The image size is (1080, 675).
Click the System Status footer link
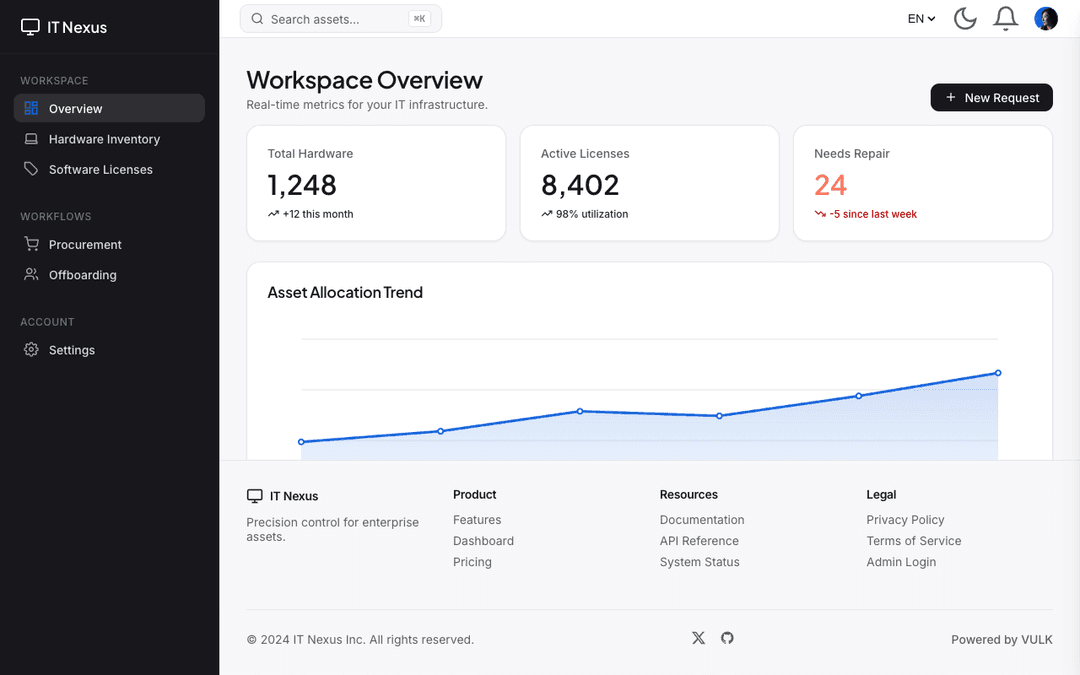coord(699,561)
